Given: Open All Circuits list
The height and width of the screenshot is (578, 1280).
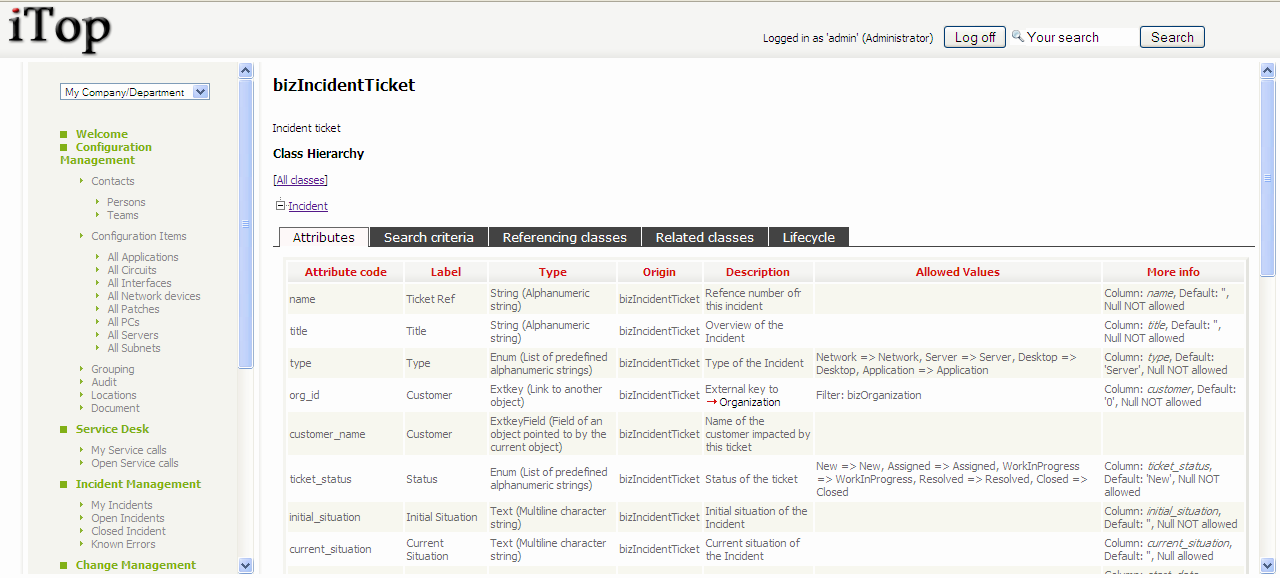Looking at the screenshot, I should [132, 270].
